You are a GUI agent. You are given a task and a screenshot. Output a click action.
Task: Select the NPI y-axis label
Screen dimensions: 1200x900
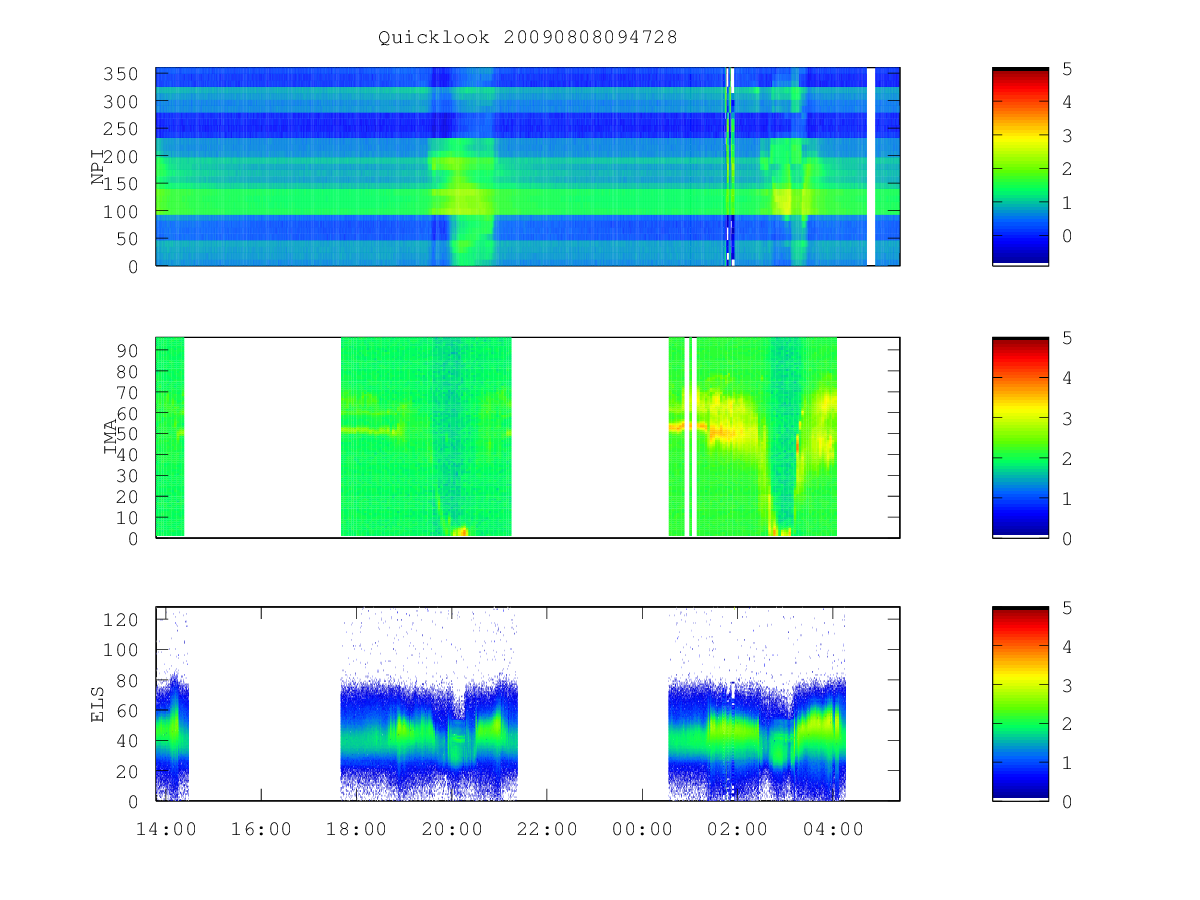pos(98,167)
